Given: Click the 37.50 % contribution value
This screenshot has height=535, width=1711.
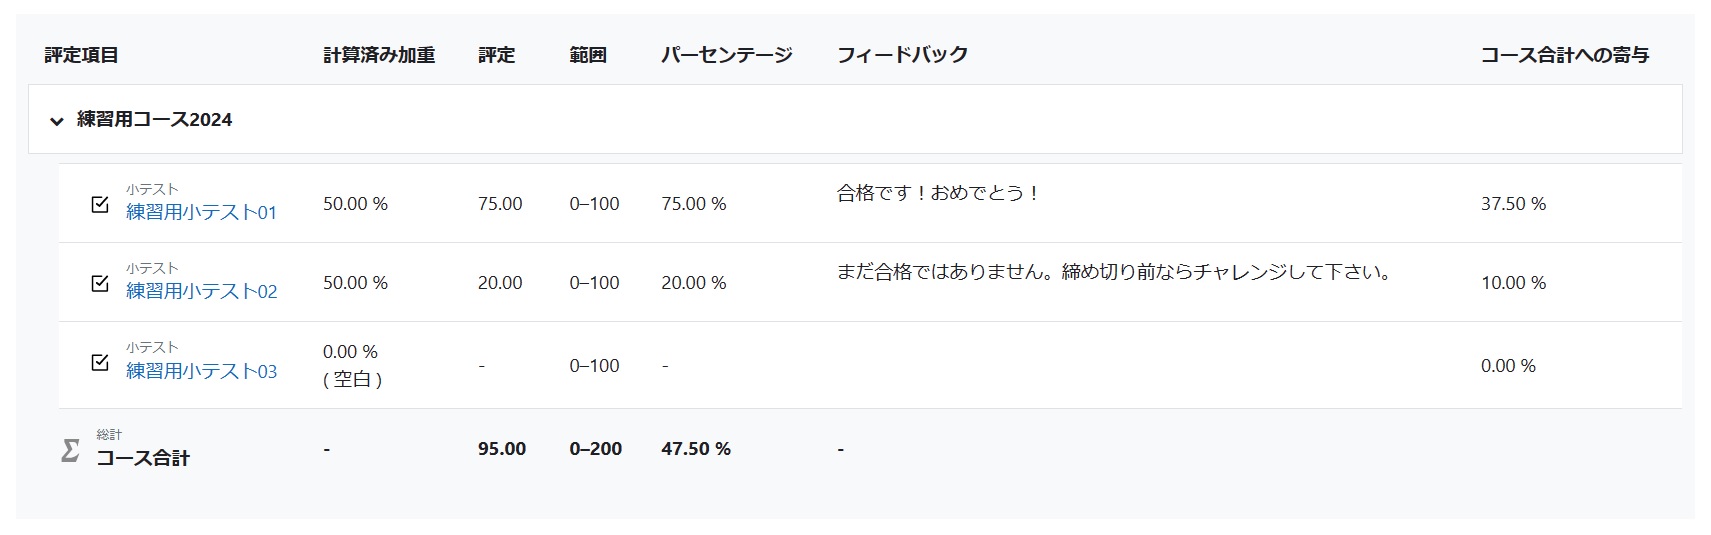Looking at the screenshot, I should click(x=1513, y=204).
